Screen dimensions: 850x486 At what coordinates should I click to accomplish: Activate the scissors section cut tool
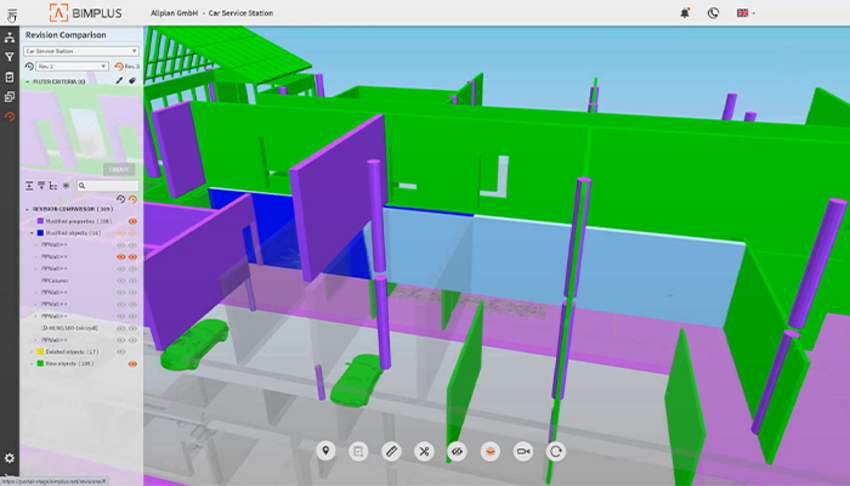coord(424,452)
